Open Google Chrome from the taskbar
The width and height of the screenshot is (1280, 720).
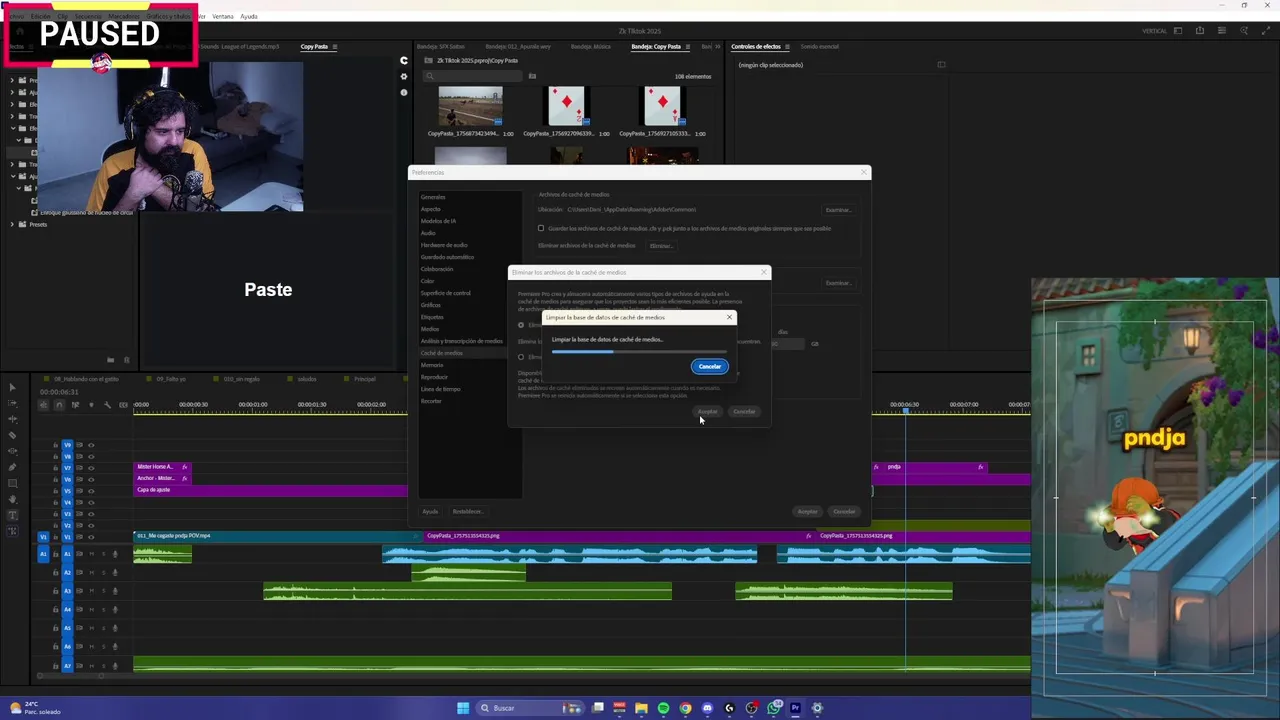click(x=685, y=708)
